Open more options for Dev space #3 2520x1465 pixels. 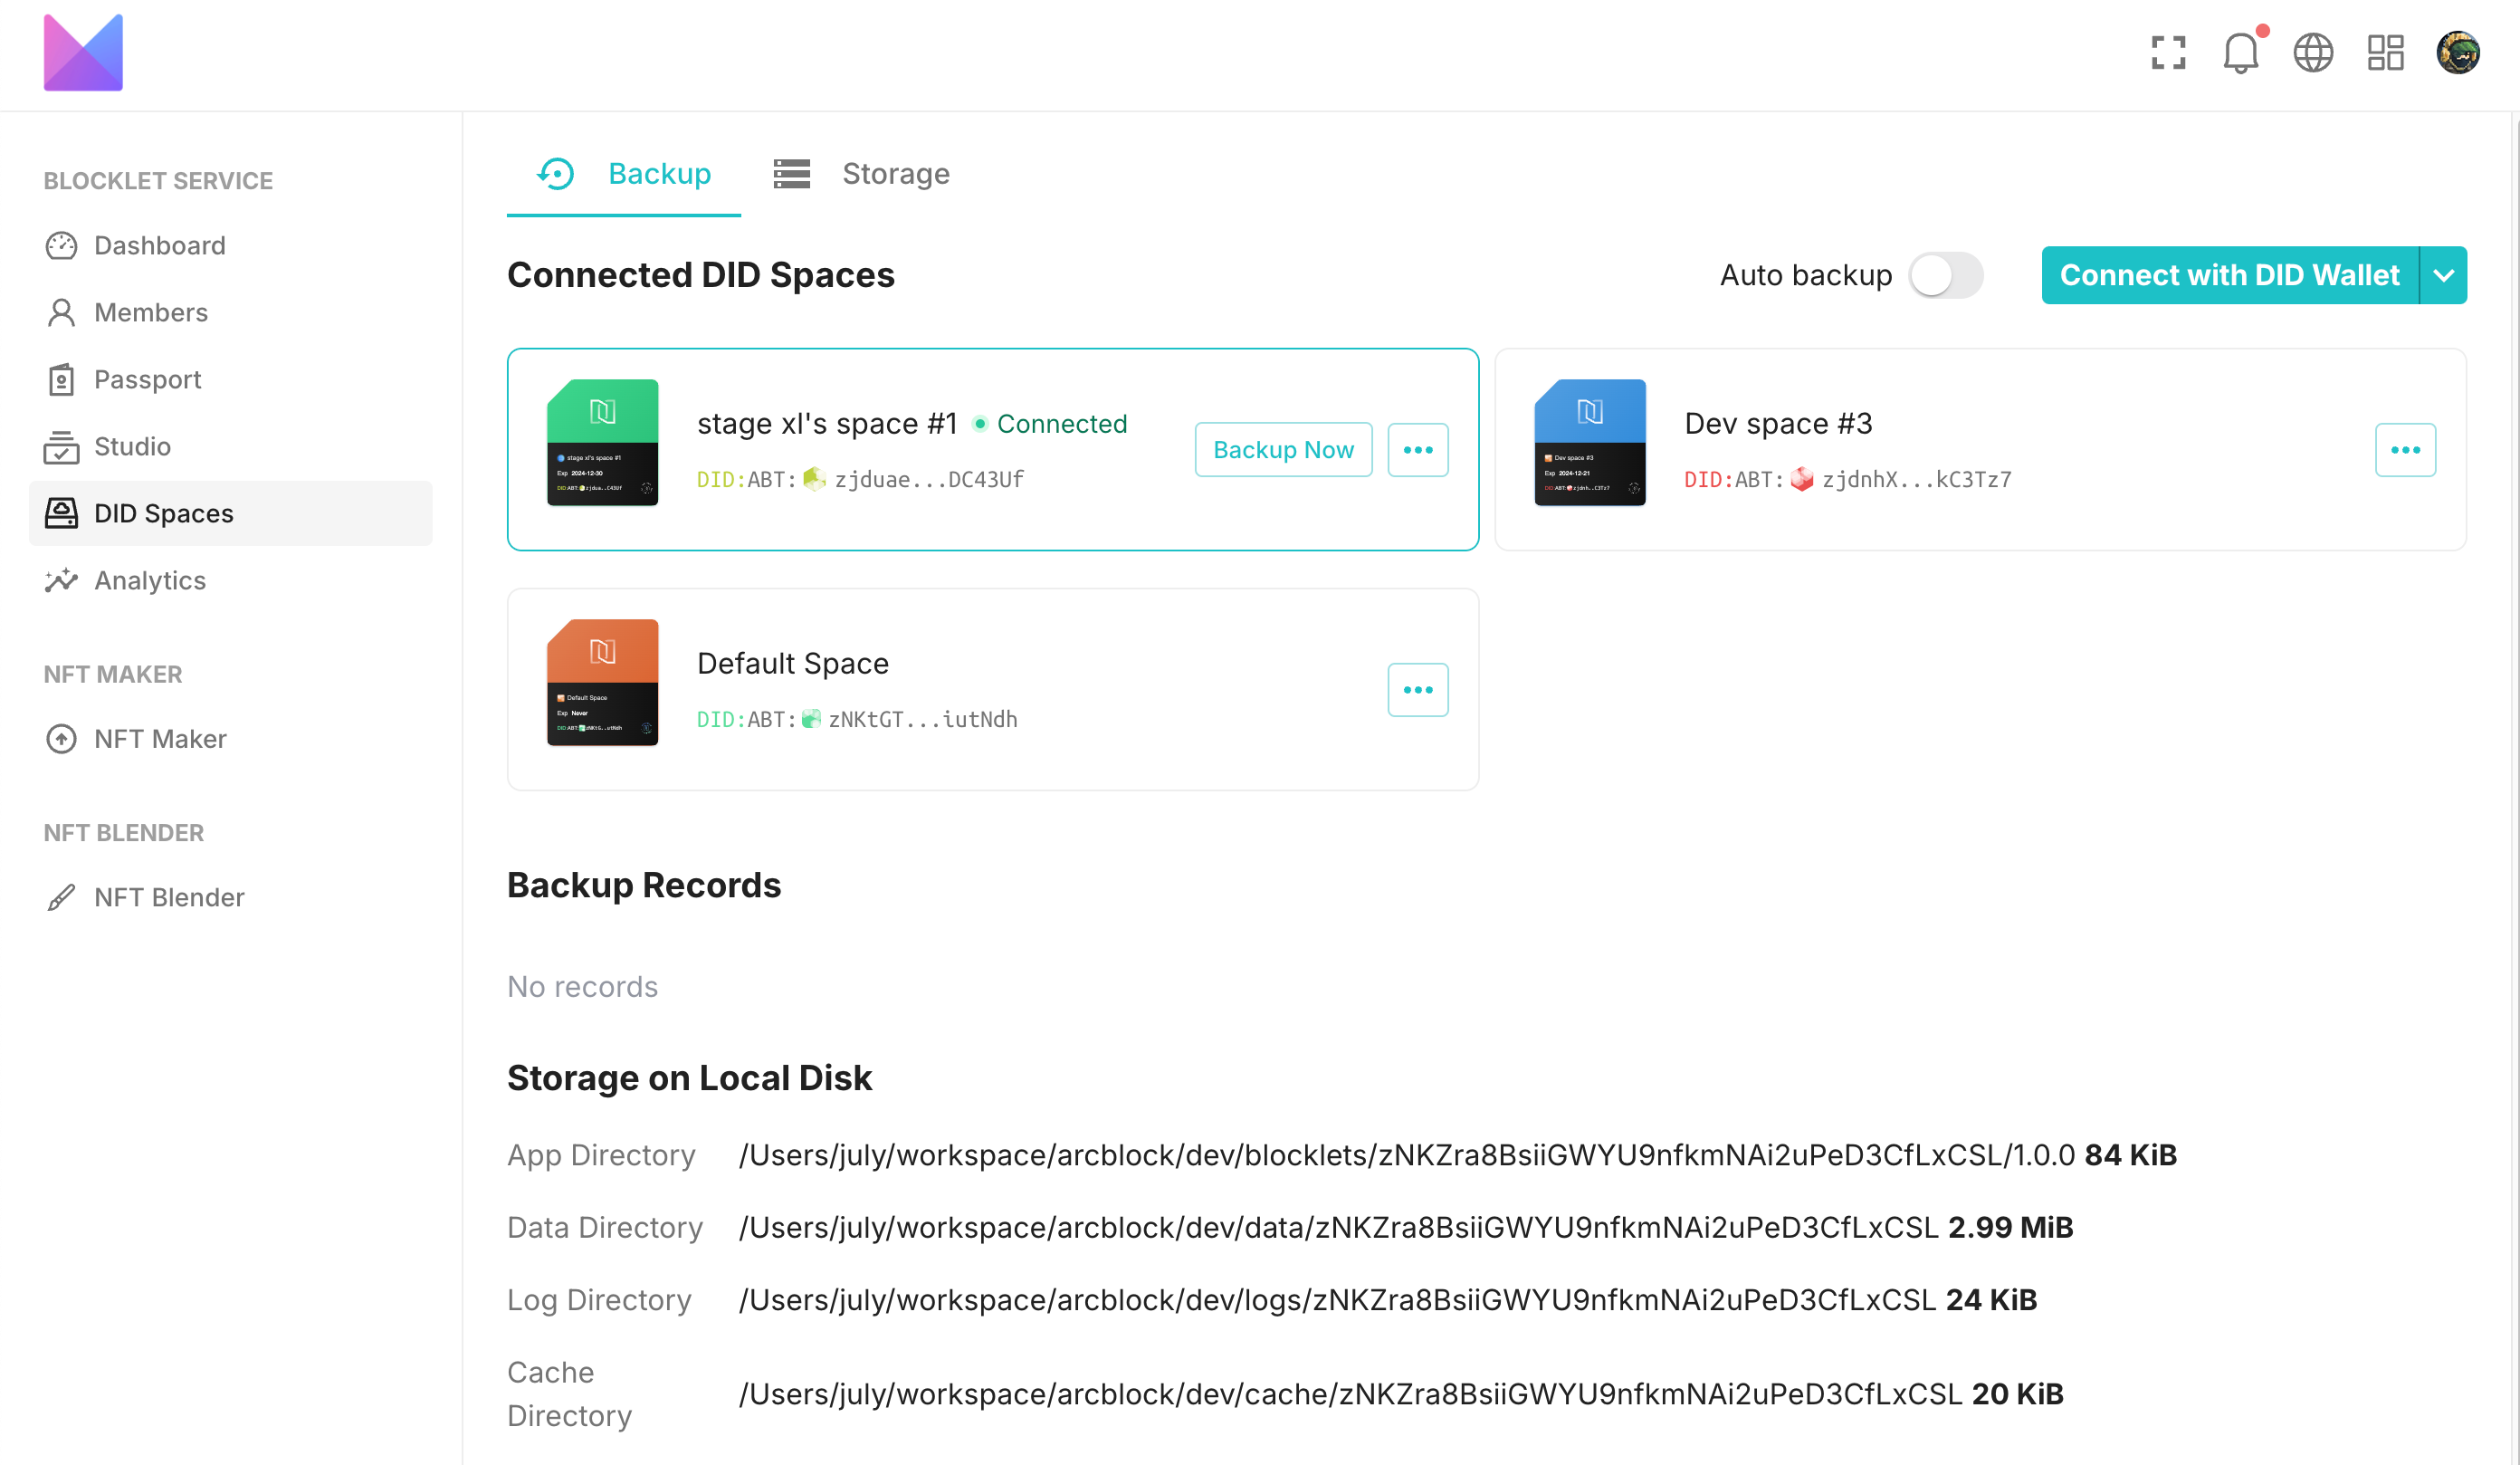tap(2404, 450)
